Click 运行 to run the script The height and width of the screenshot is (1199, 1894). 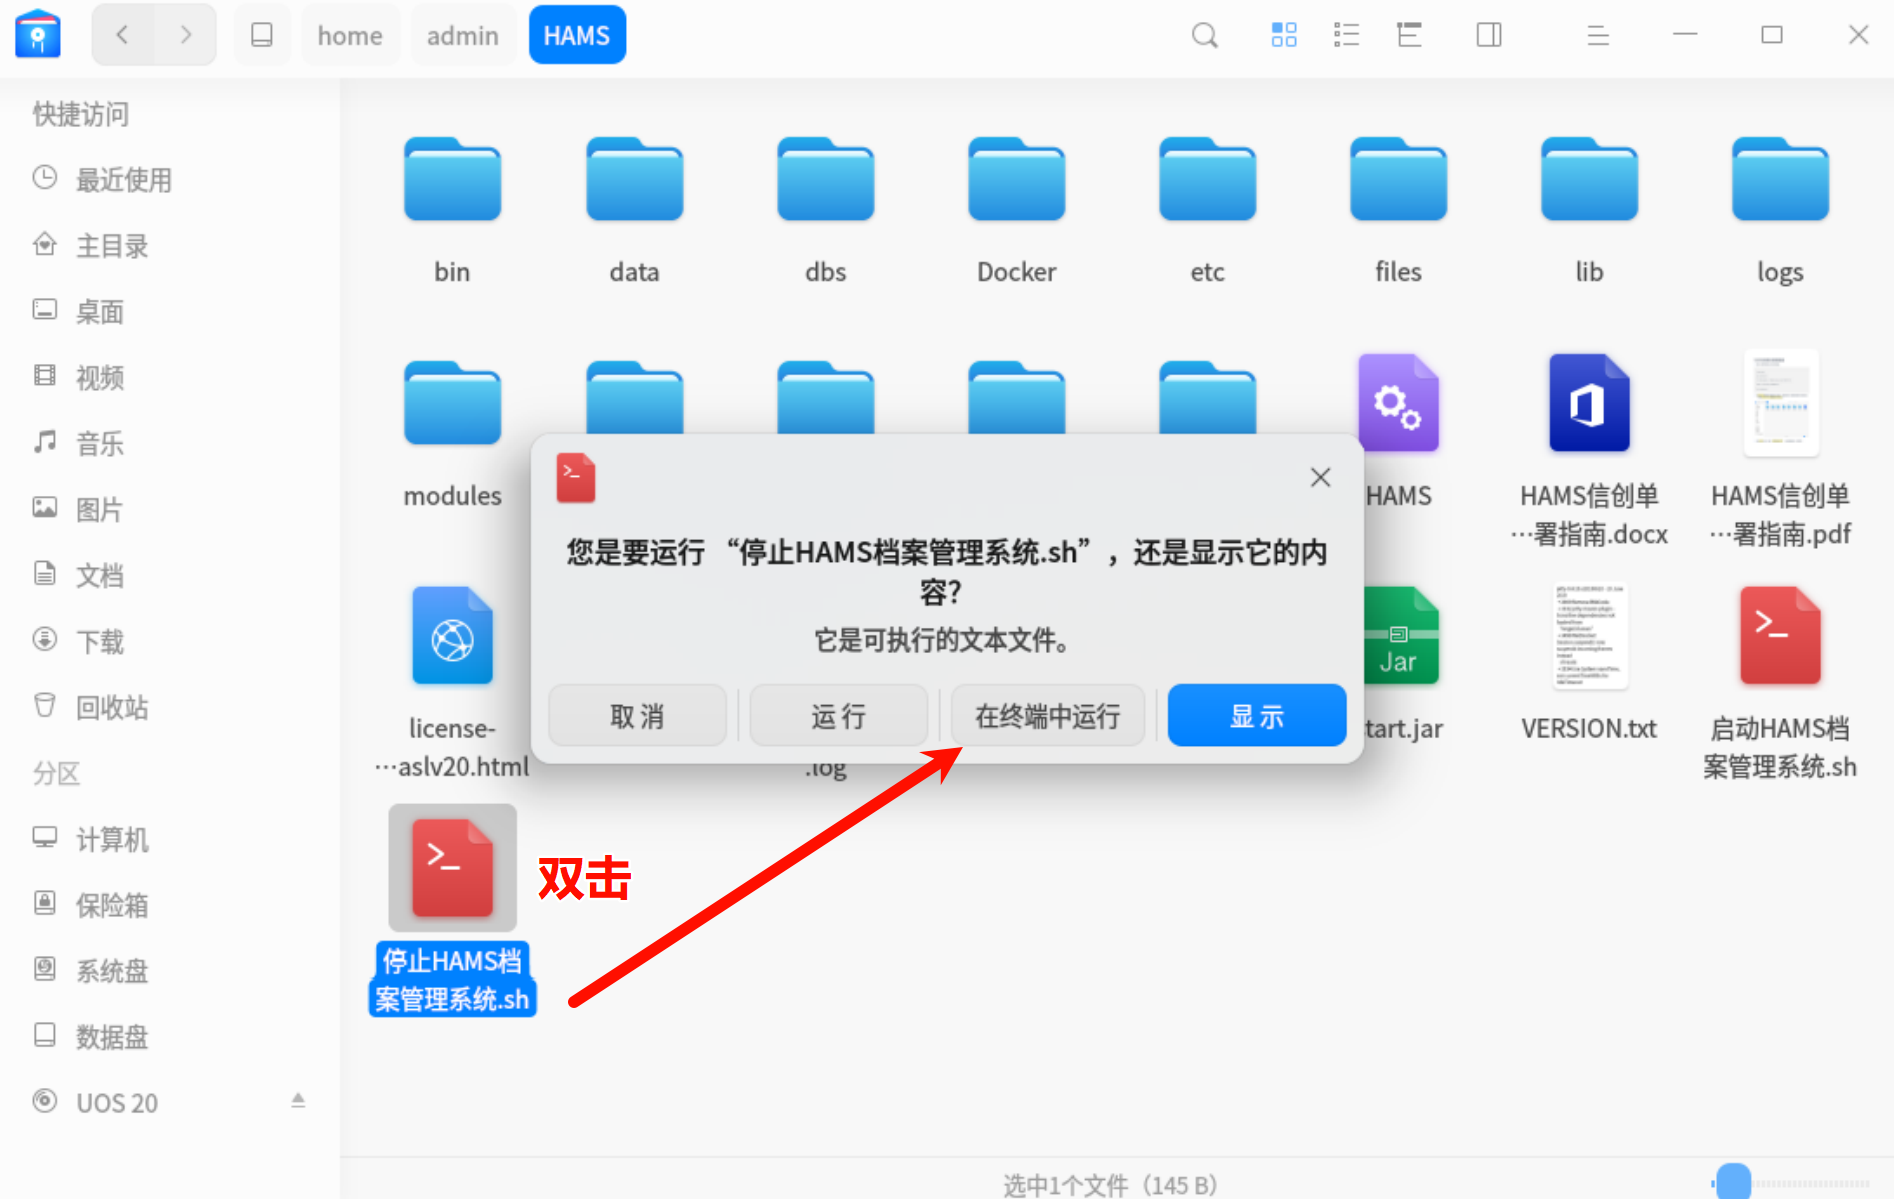click(838, 716)
